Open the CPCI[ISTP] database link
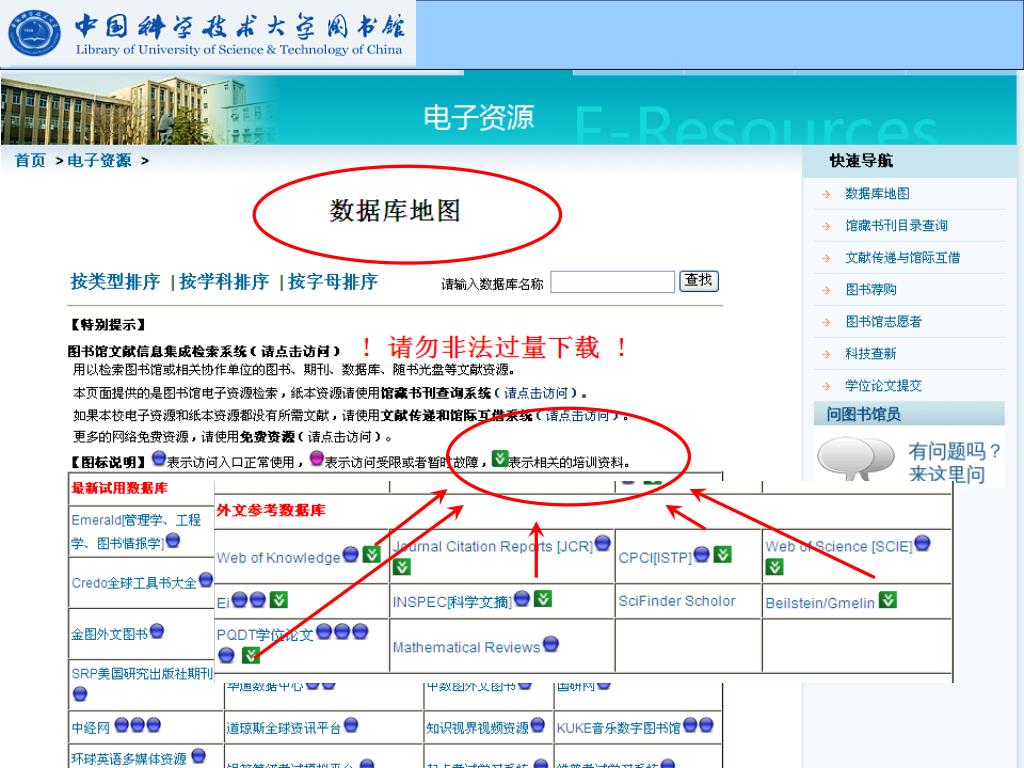Image resolution: width=1024 pixels, height=768 pixels. click(655, 558)
